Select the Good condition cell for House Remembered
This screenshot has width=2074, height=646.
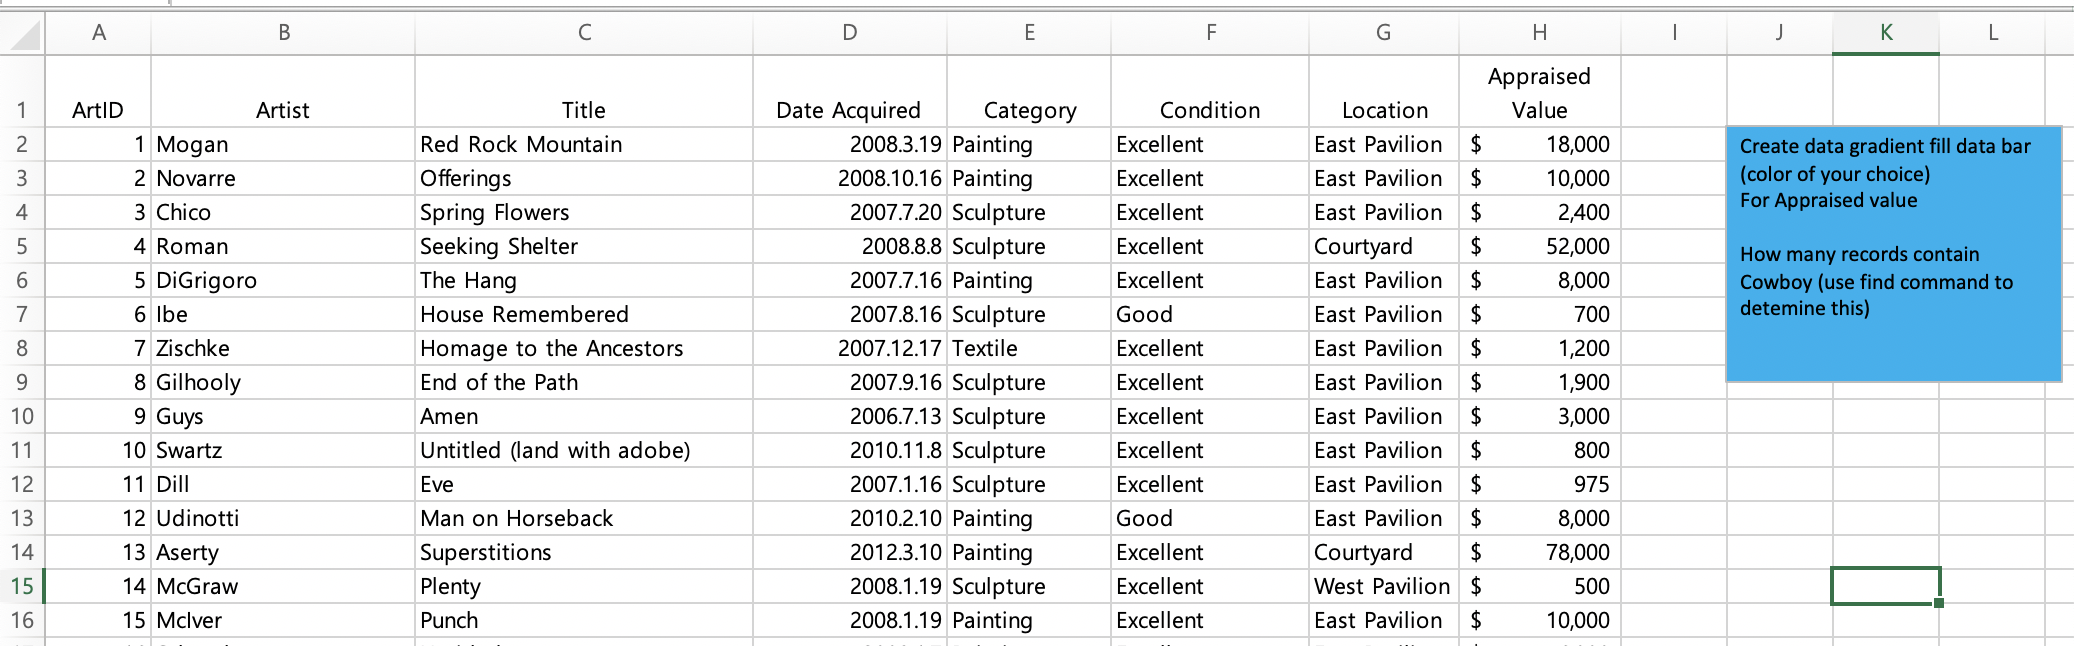click(1144, 314)
